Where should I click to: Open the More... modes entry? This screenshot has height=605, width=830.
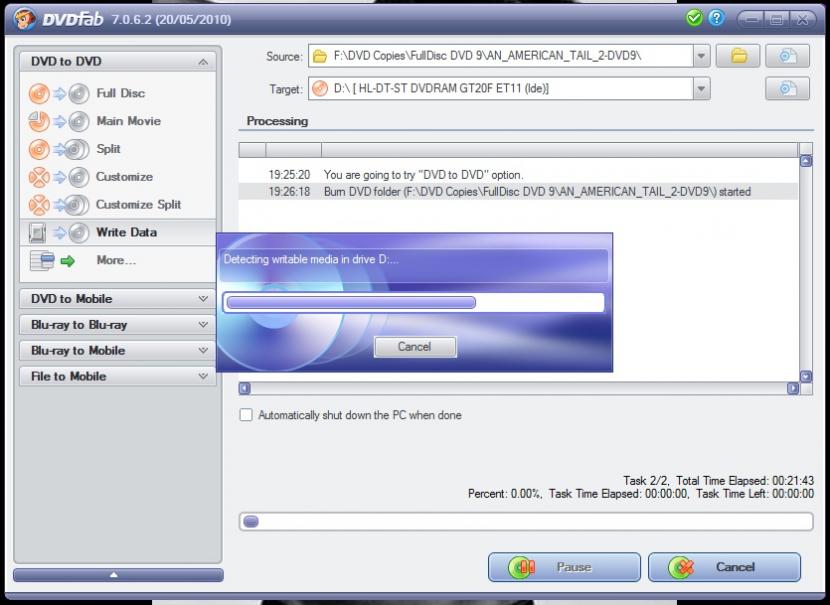(x=116, y=260)
